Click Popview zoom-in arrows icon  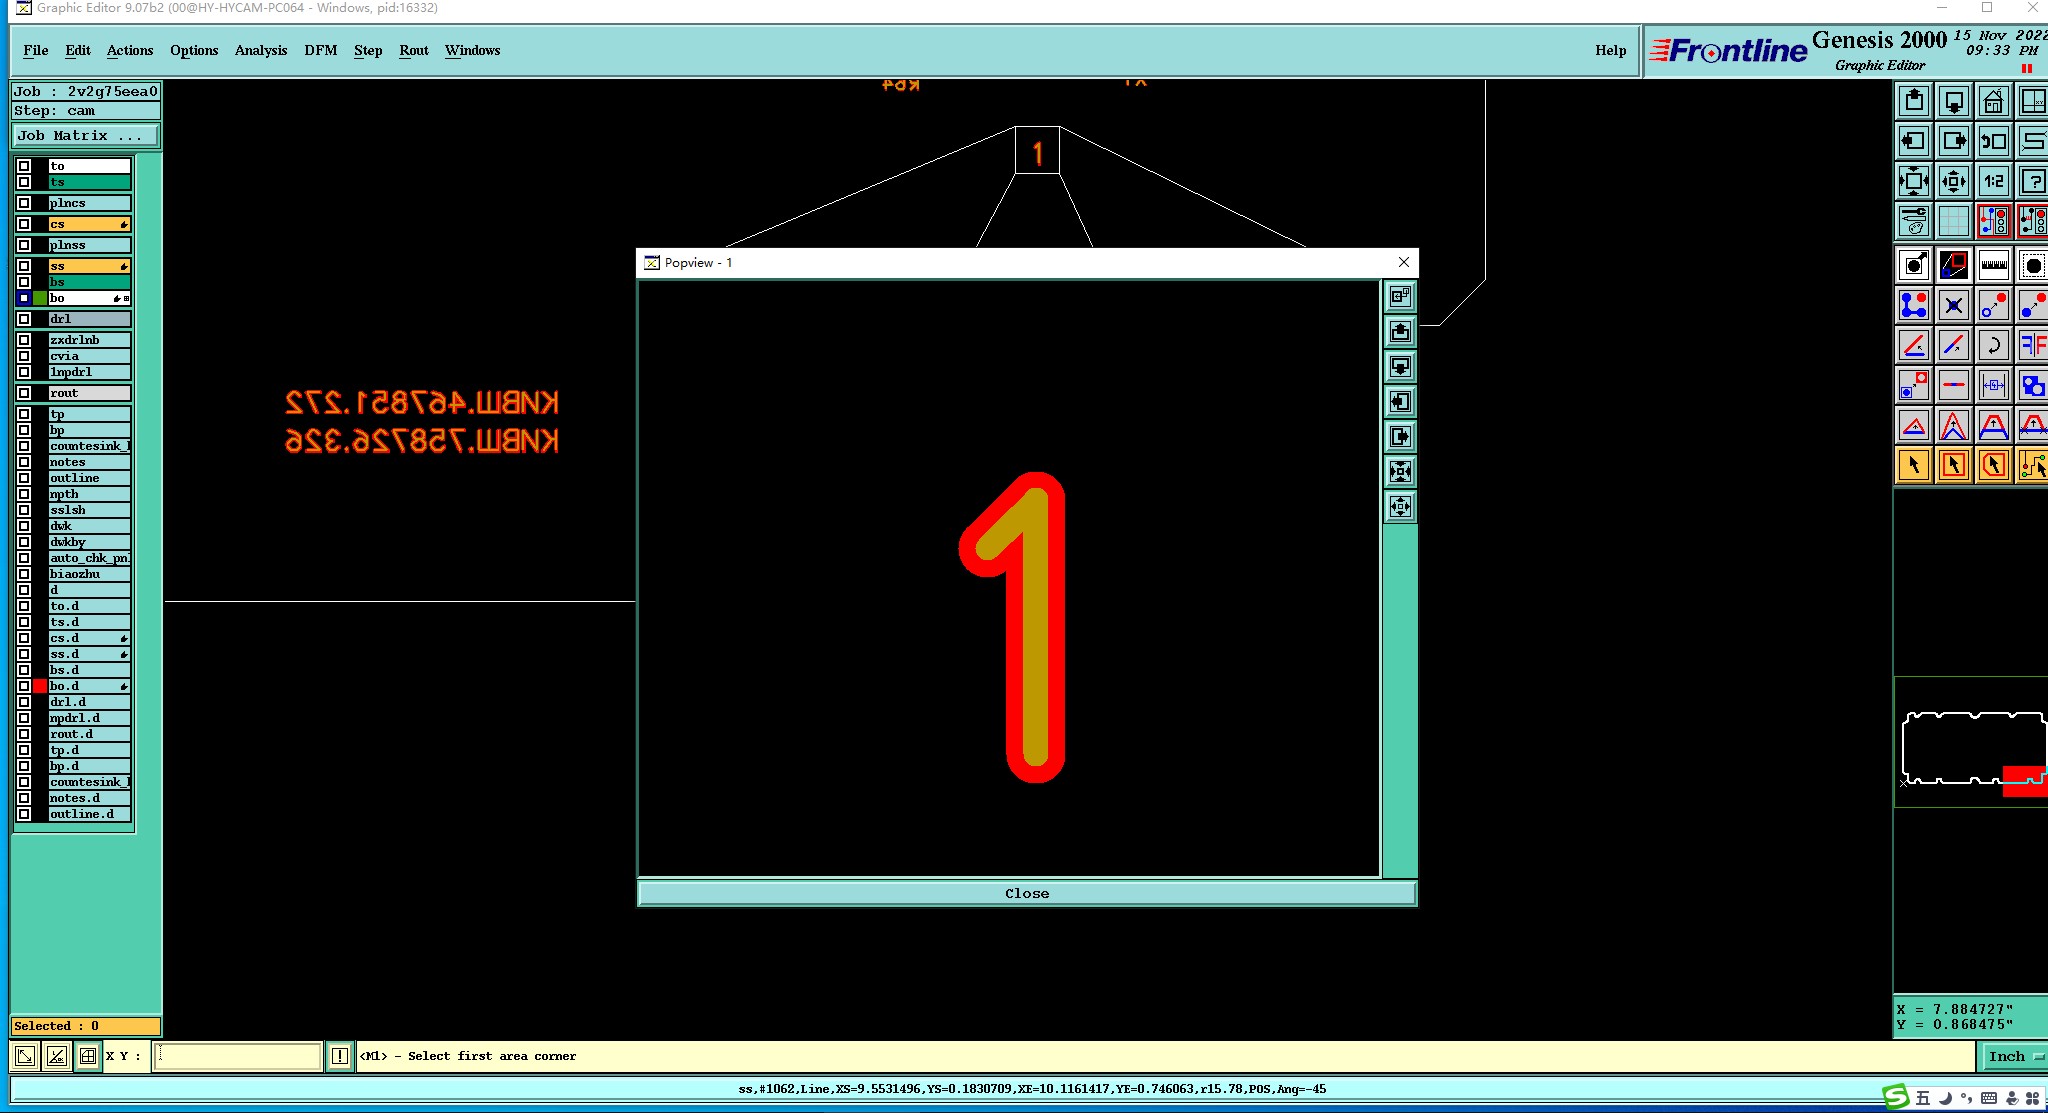coord(1400,471)
